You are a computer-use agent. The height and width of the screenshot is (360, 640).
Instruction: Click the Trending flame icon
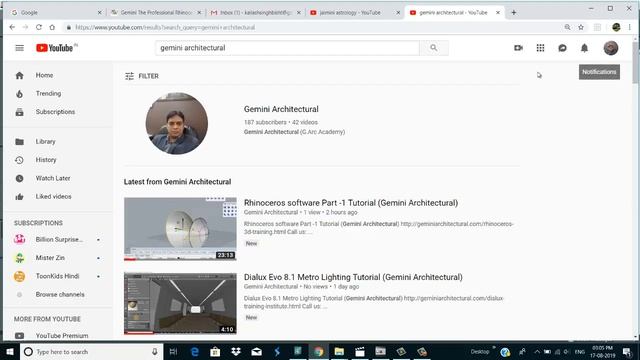[19, 94]
